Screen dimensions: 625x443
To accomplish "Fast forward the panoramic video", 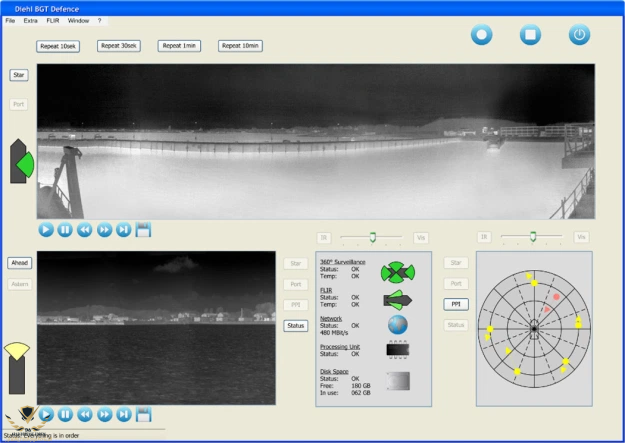I will [x=104, y=230].
